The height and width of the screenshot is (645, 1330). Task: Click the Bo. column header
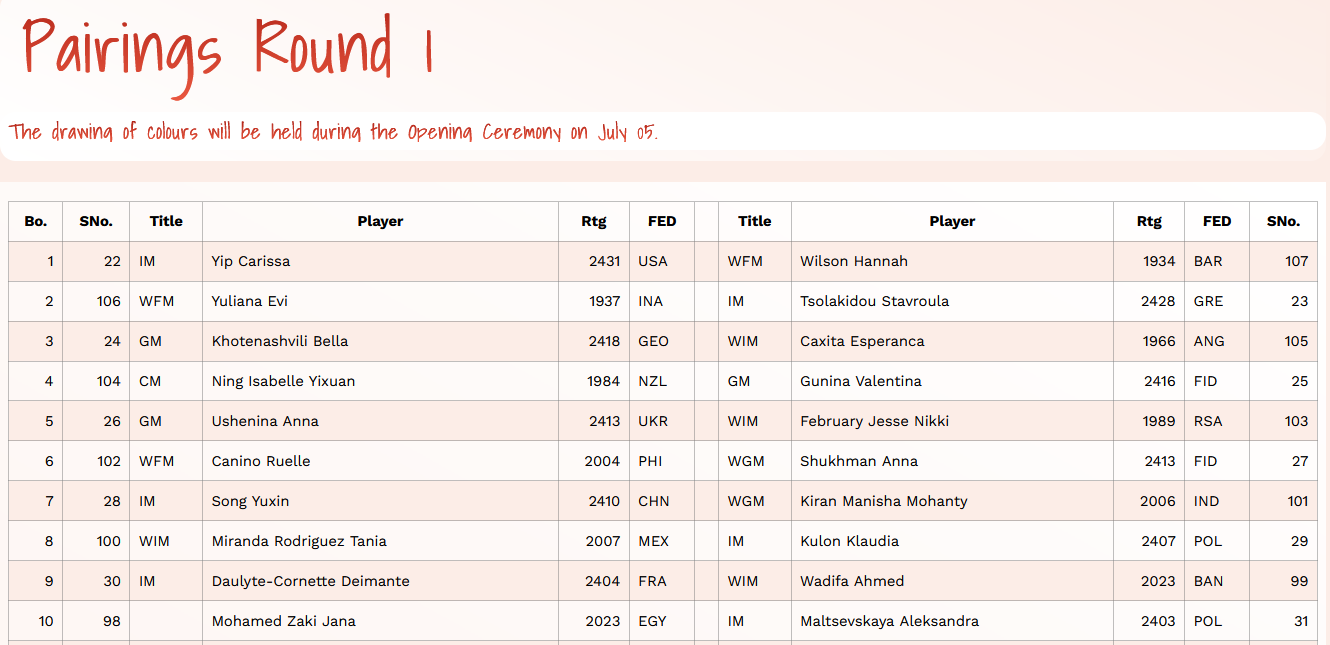click(36, 221)
